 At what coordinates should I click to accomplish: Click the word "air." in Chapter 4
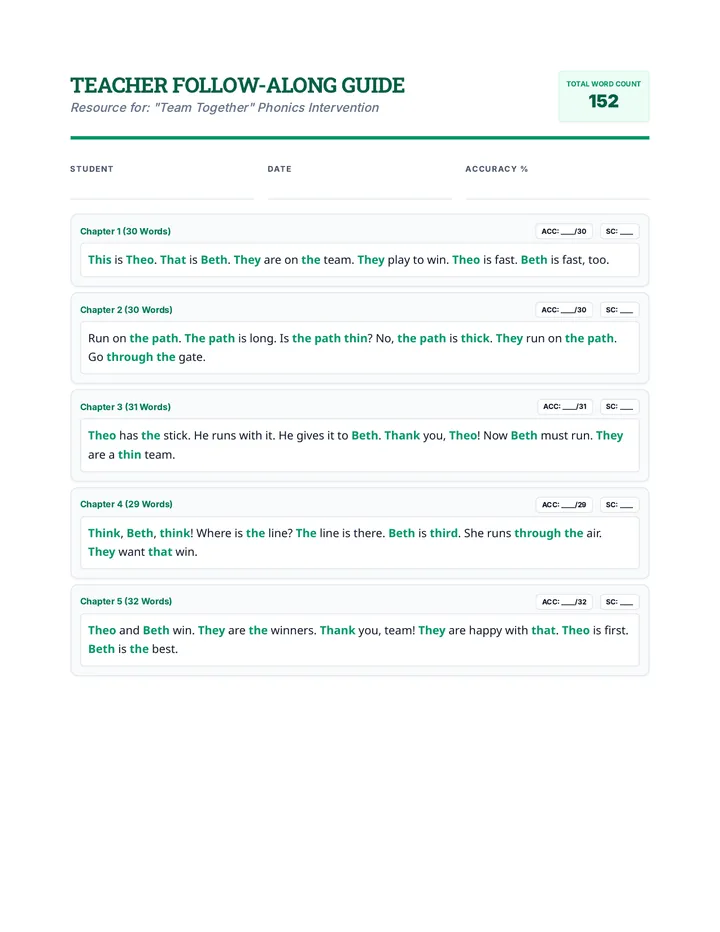point(594,533)
